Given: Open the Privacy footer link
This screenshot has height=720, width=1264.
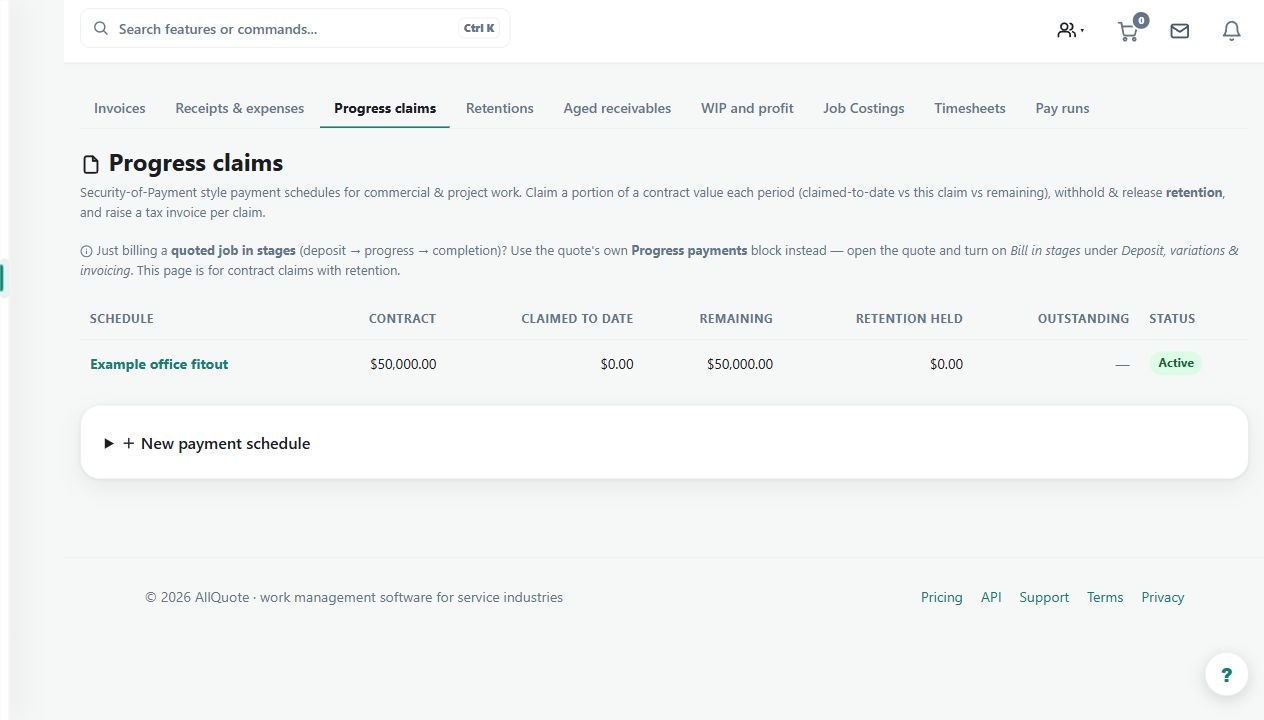Looking at the screenshot, I should (x=1163, y=597).
